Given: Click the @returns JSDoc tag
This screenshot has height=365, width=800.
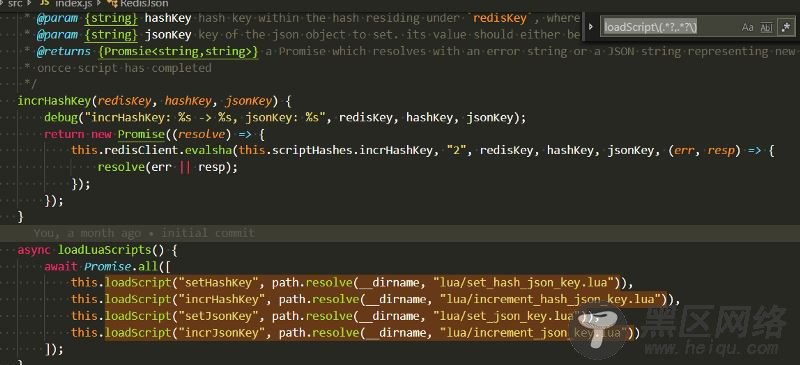Looking at the screenshot, I should point(63,52).
